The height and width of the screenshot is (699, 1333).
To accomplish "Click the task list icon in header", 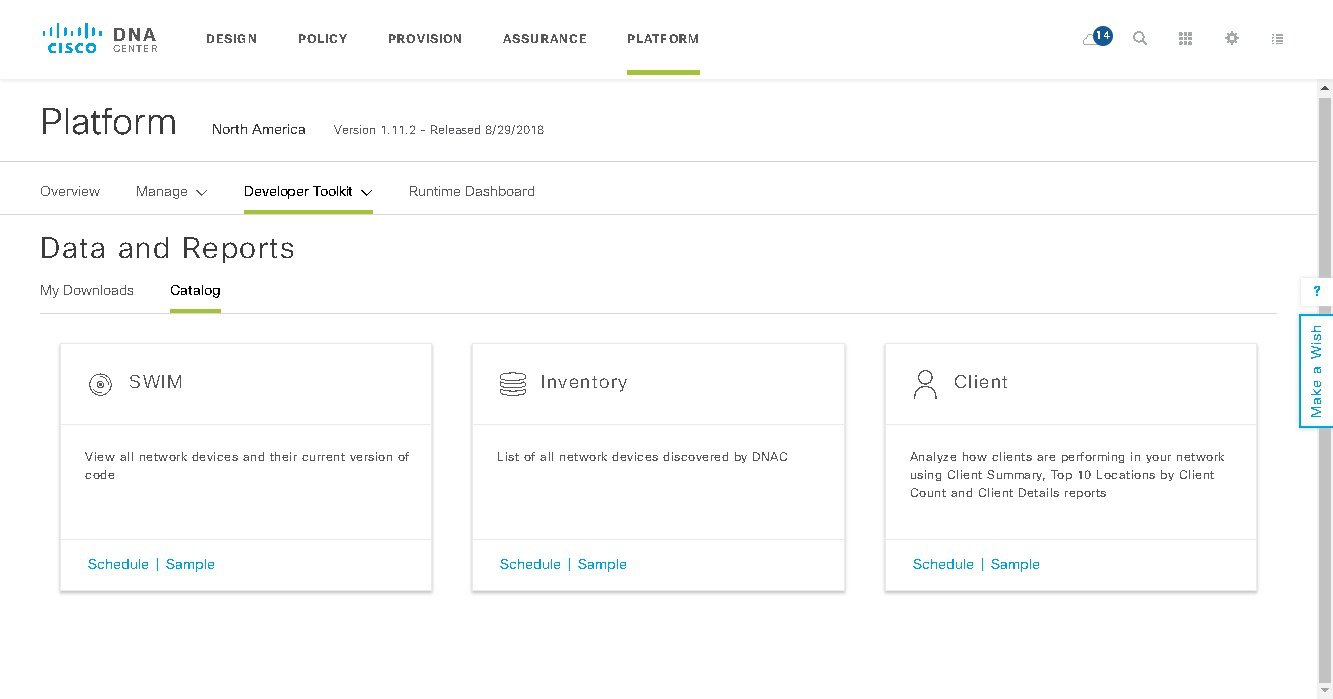I will point(1278,38).
